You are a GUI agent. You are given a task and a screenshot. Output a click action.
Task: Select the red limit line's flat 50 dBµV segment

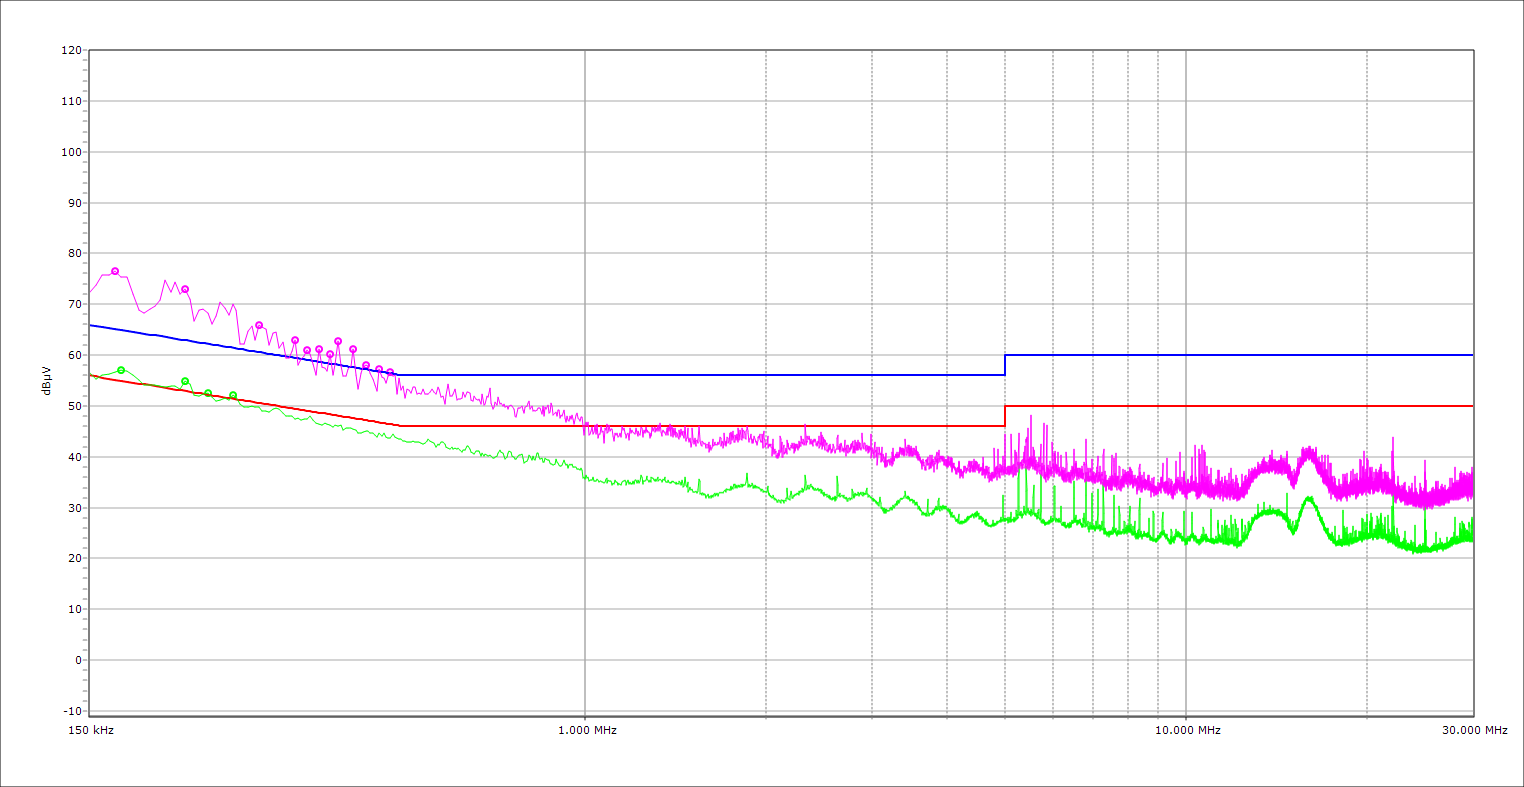1240,406
